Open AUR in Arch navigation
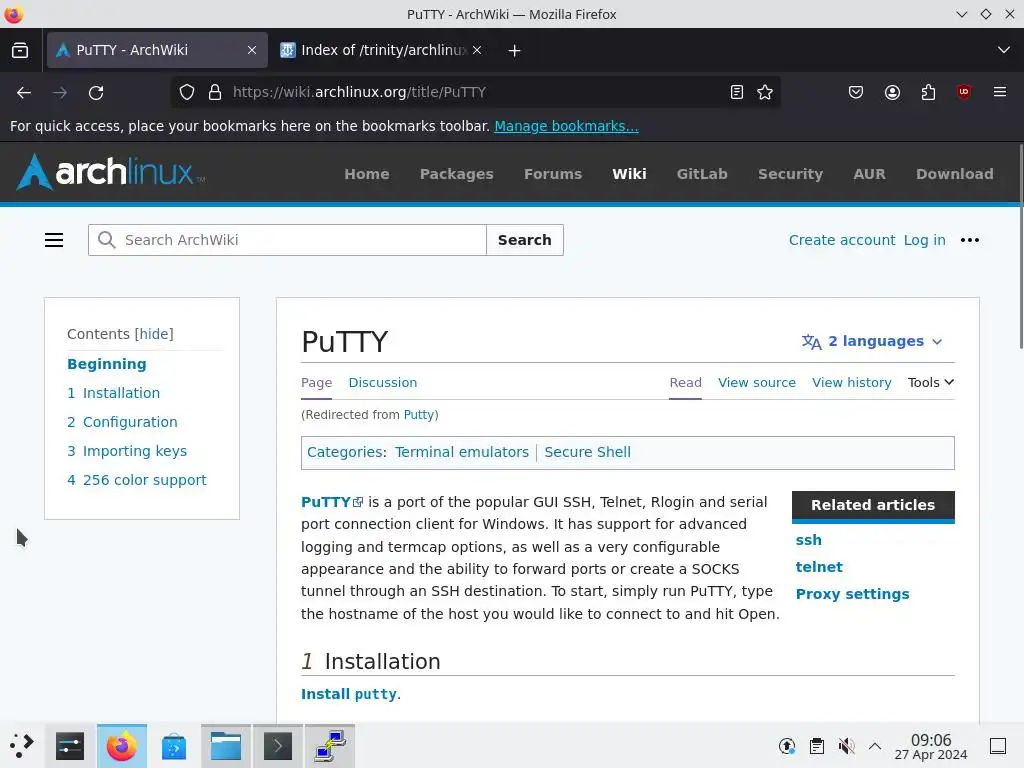 (x=869, y=174)
